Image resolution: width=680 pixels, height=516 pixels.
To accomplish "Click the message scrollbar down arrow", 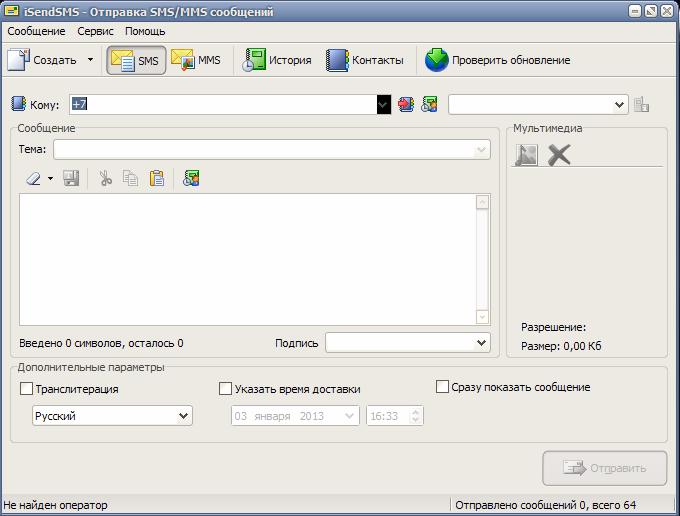I will (x=482, y=317).
